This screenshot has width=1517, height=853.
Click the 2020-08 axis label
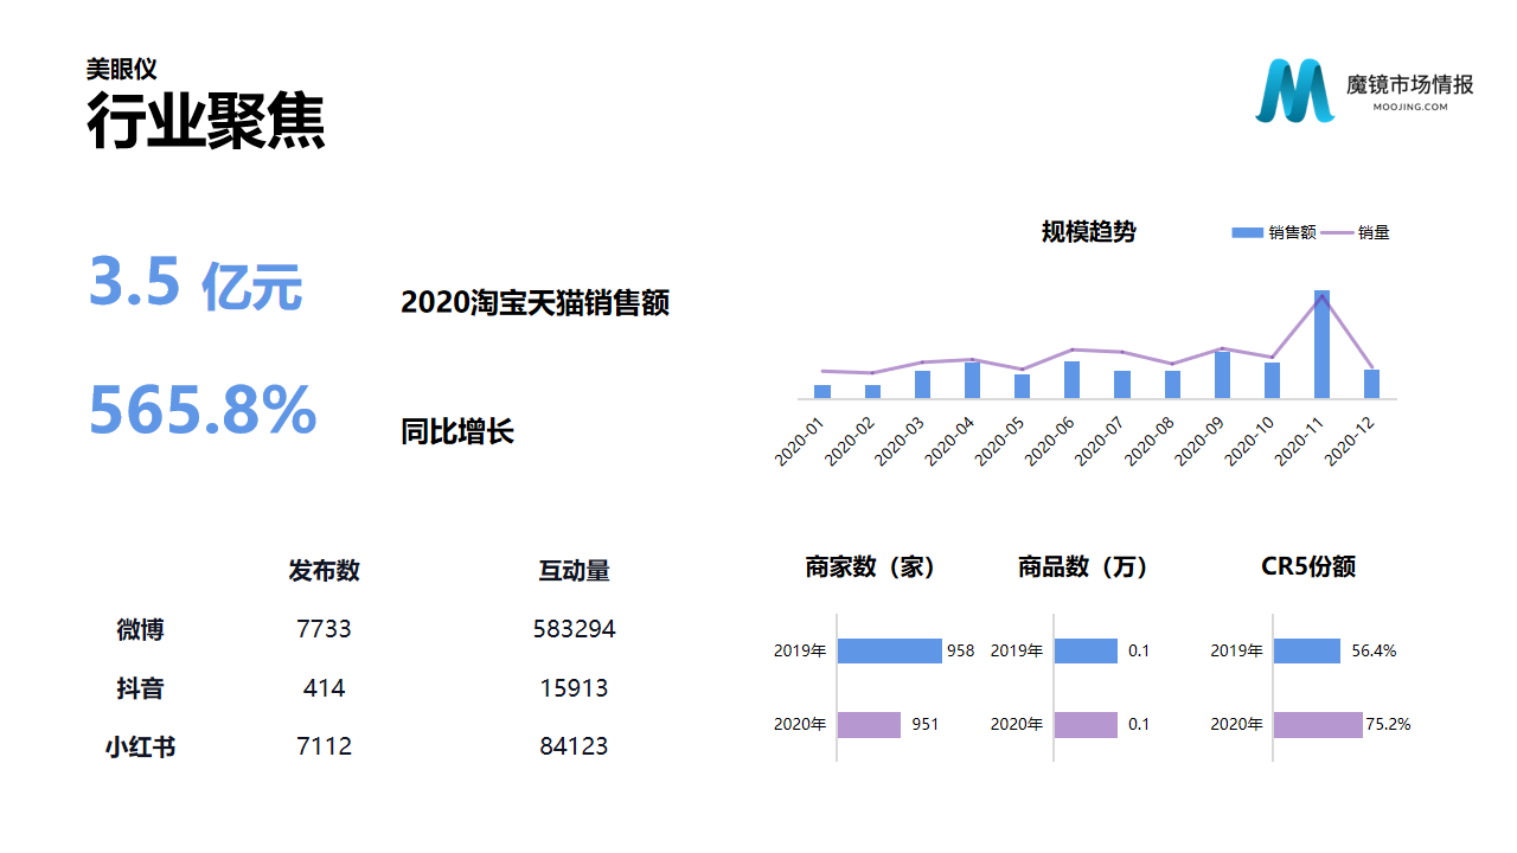tap(1149, 441)
